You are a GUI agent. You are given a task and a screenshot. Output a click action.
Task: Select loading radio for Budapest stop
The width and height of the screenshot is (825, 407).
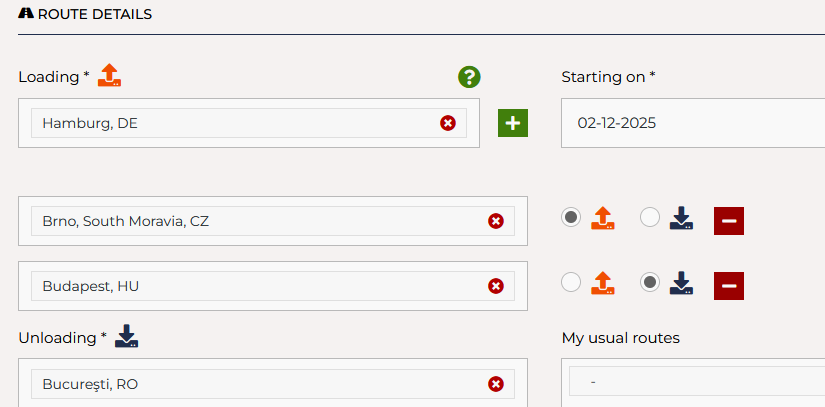pyautogui.click(x=571, y=283)
